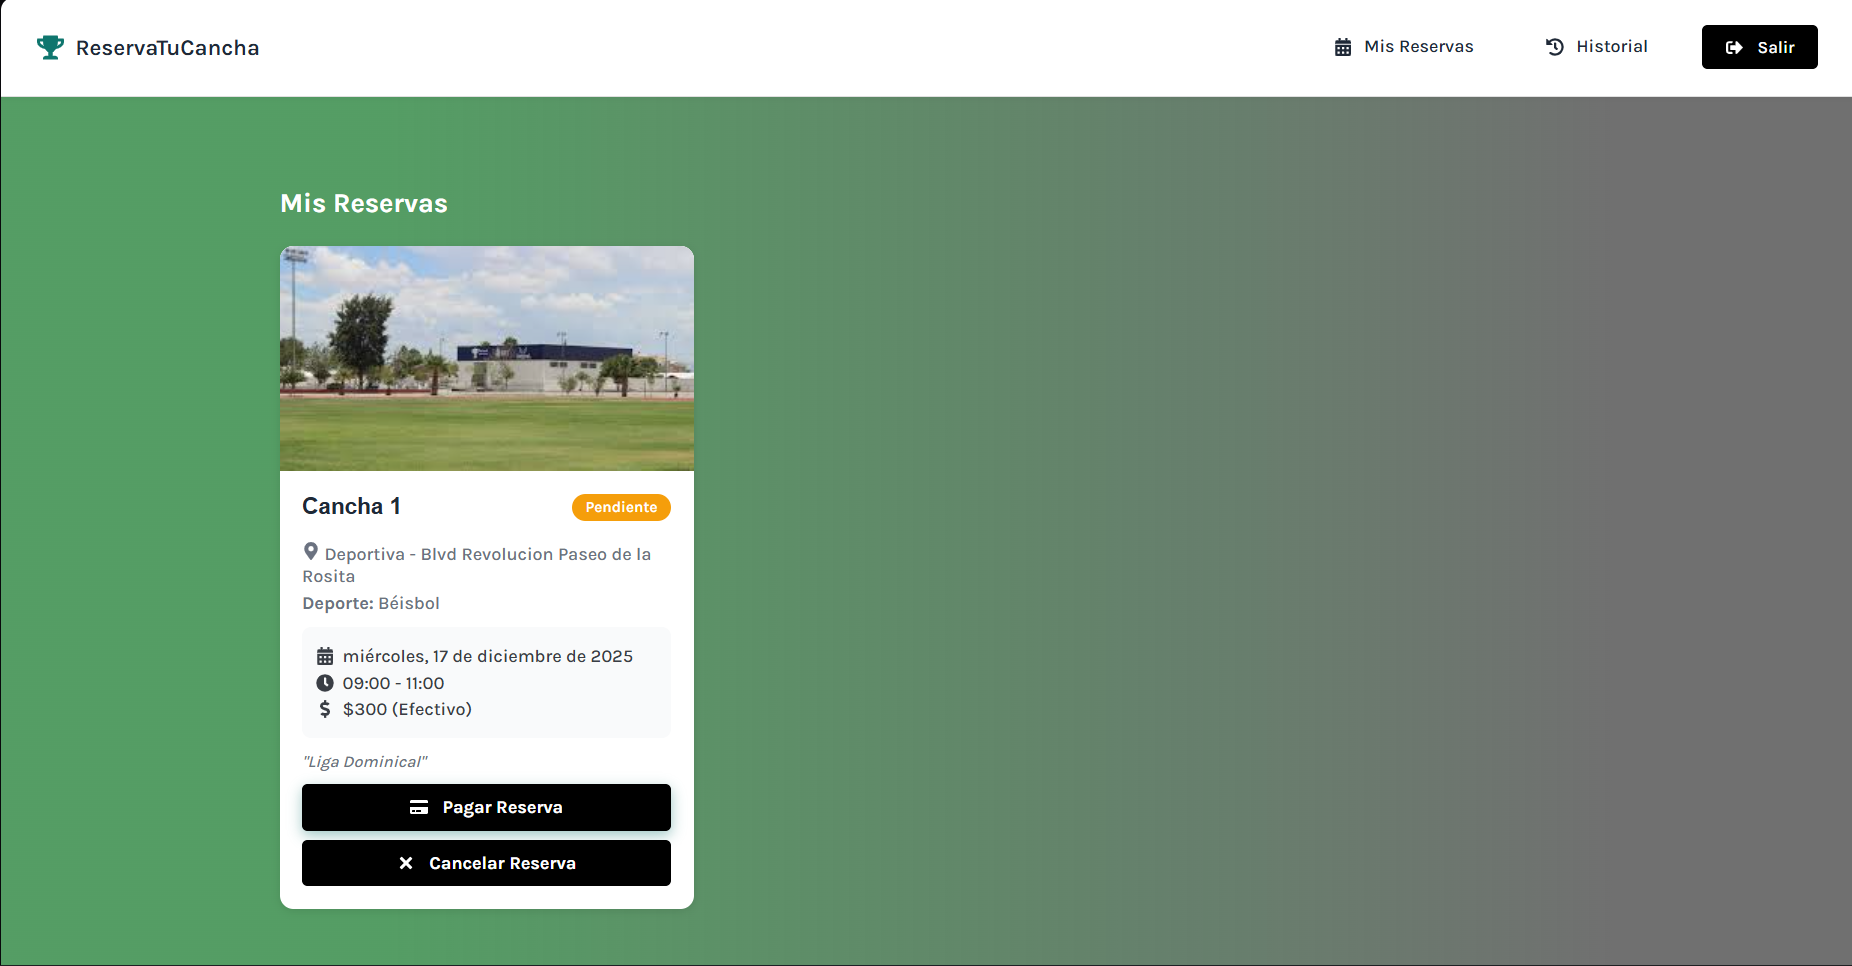The width and height of the screenshot is (1852, 966).
Task: Click the ReservaTuCancha brand name
Action: pyautogui.click(x=168, y=48)
